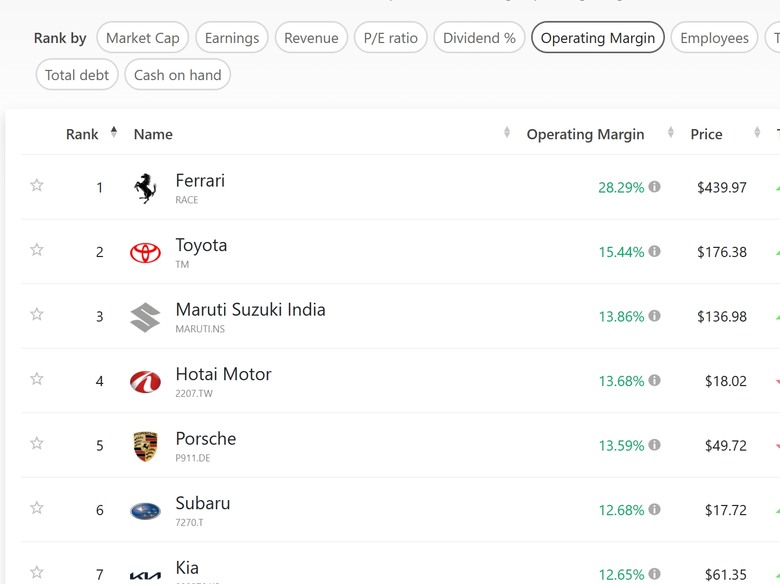The width and height of the screenshot is (780, 584).
Task: Click the Subaru logo icon
Action: coord(145,511)
